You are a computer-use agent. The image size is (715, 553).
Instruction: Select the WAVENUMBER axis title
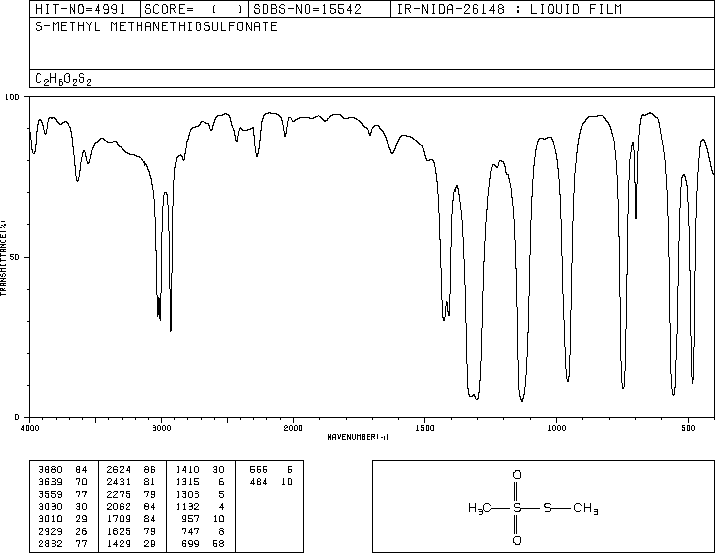click(358, 437)
